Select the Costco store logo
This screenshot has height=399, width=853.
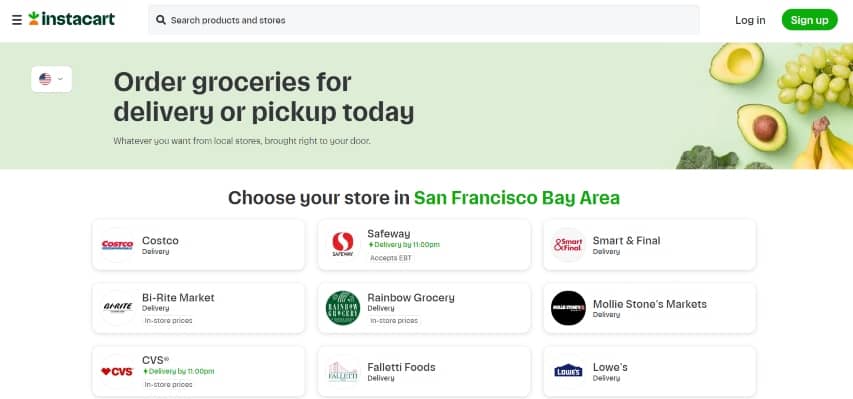117,245
